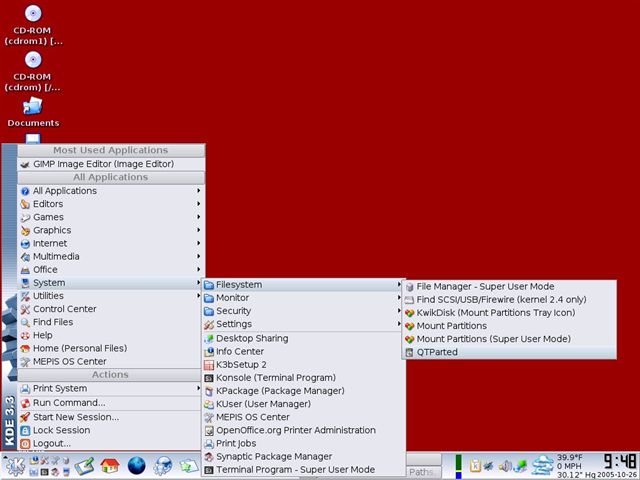Select Mount Partitions (Super User Mode)

pos(509,339)
